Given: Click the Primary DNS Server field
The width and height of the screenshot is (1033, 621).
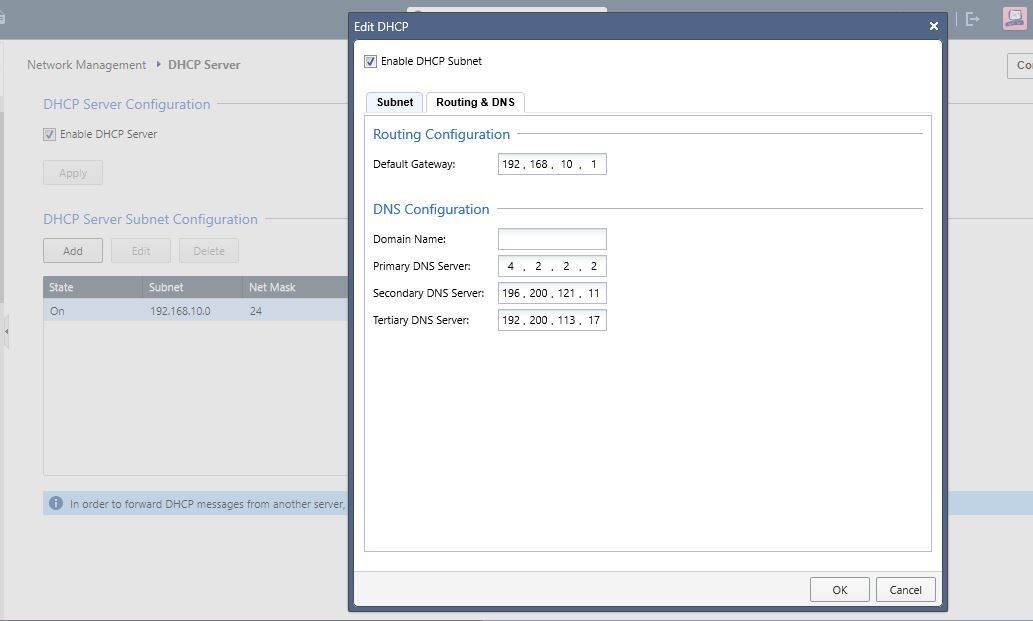Looking at the screenshot, I should [x=552, y=266].
